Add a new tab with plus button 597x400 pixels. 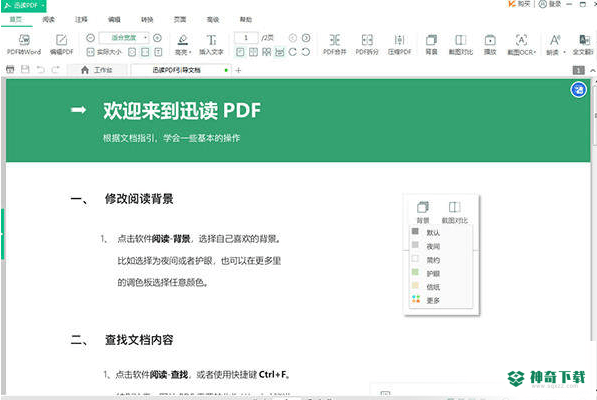pyautogui.click(x=238, y=70)
